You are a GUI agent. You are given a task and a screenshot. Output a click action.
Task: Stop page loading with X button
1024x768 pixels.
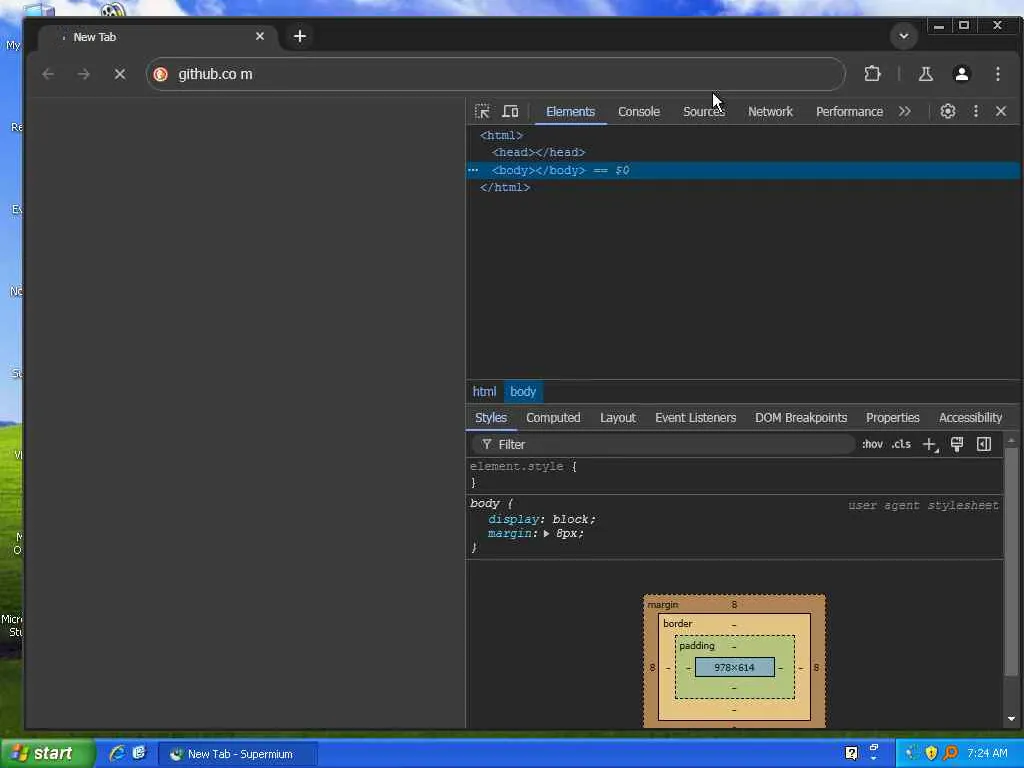(x=119, y=74)
